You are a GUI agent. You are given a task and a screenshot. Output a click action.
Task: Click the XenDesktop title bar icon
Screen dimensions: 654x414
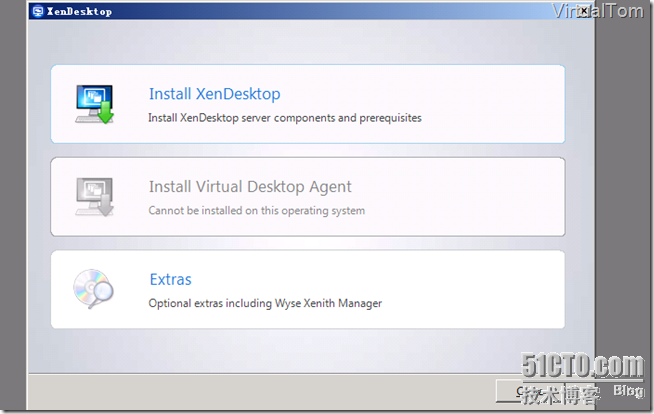pyautogui.click(x=38, y=11)
